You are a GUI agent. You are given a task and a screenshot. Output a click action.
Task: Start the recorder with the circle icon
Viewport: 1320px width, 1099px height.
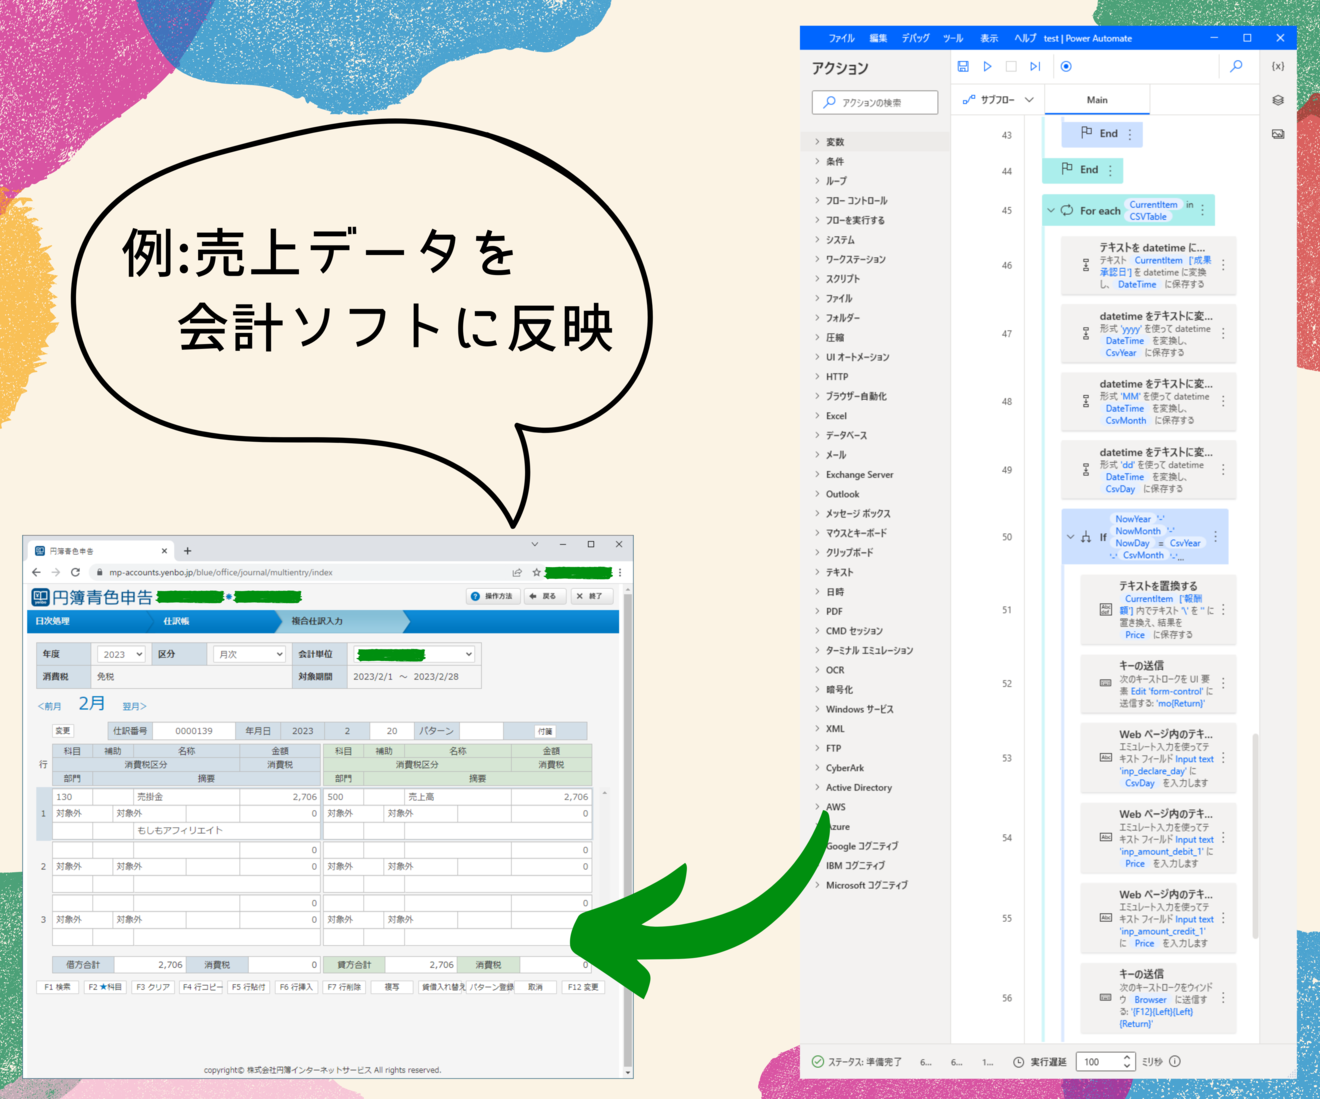[x=1066, y=66]
